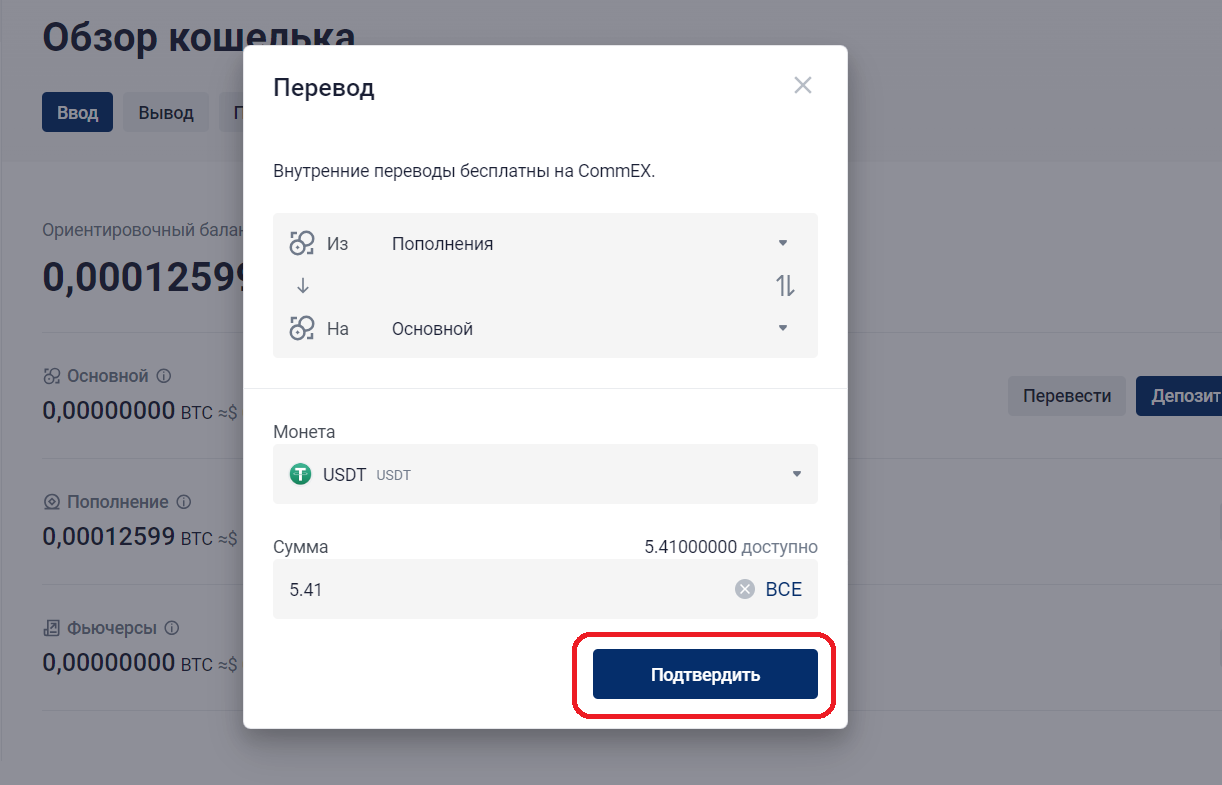The height and width of the screenshot is (785, 1222).
Task: Open the На destination account dropdown
Action: click(x=783, y=328)
